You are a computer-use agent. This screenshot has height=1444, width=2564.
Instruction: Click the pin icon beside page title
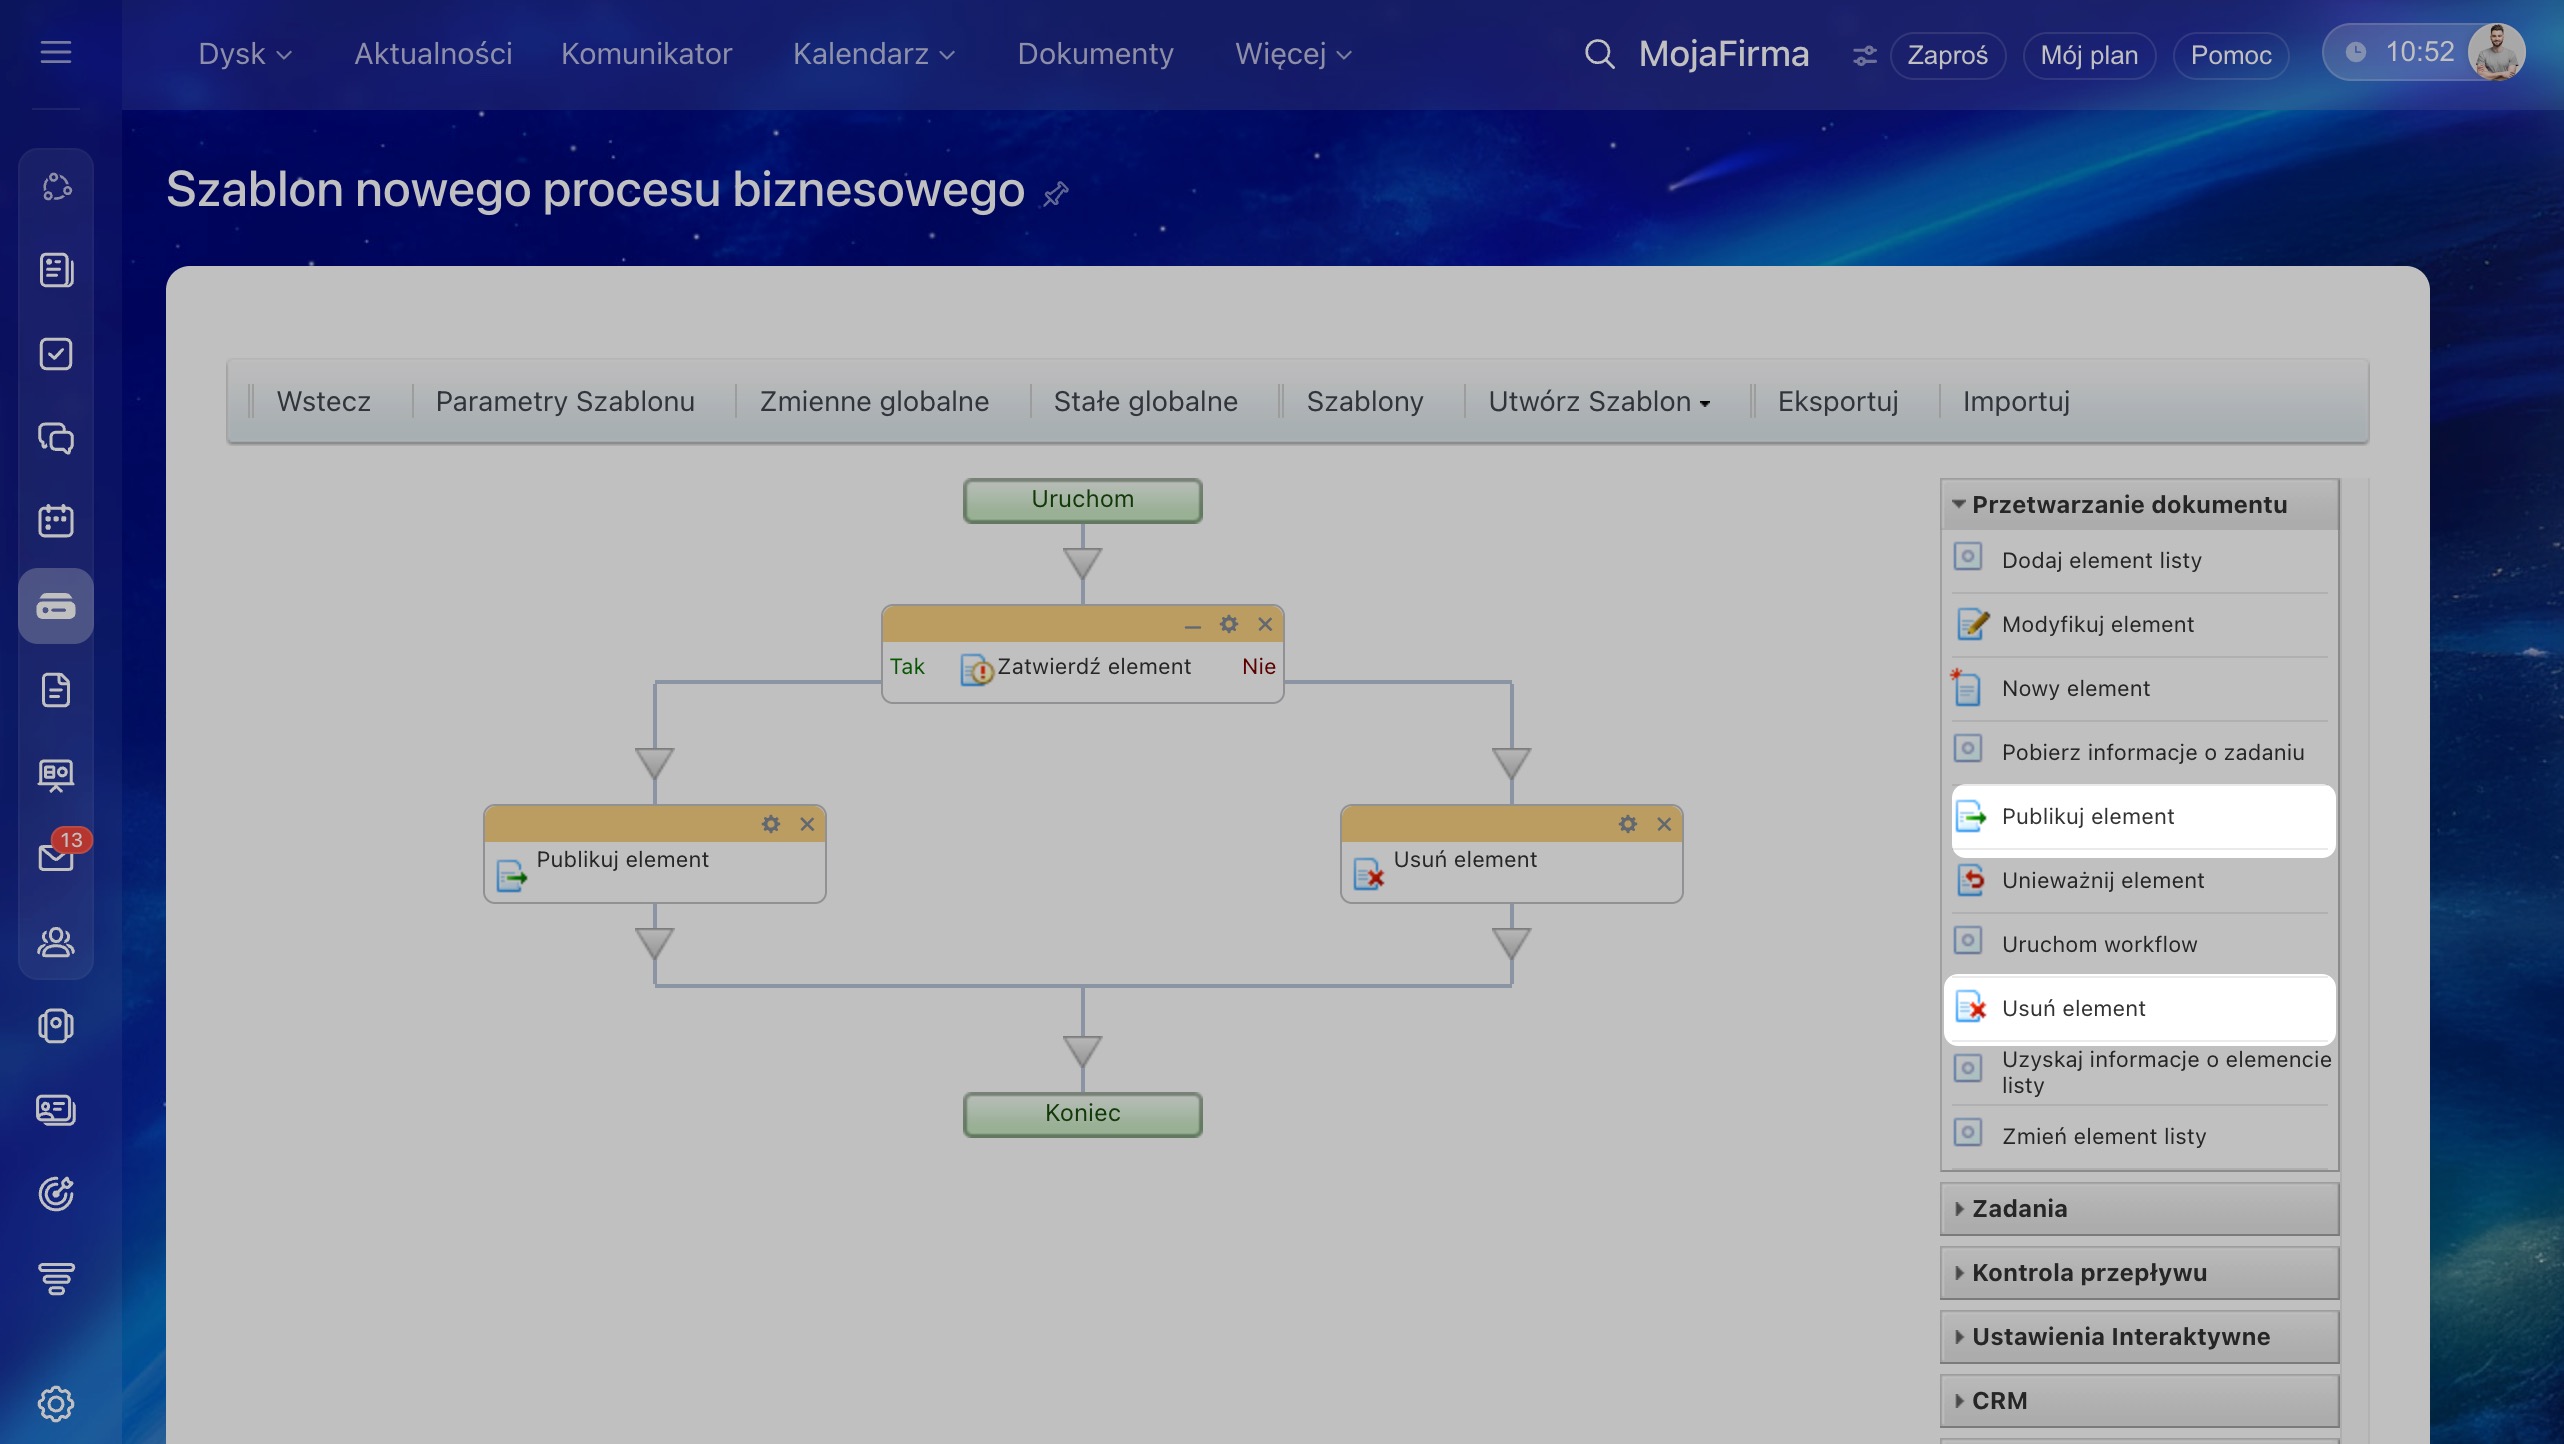click(x=1056, y=193)
